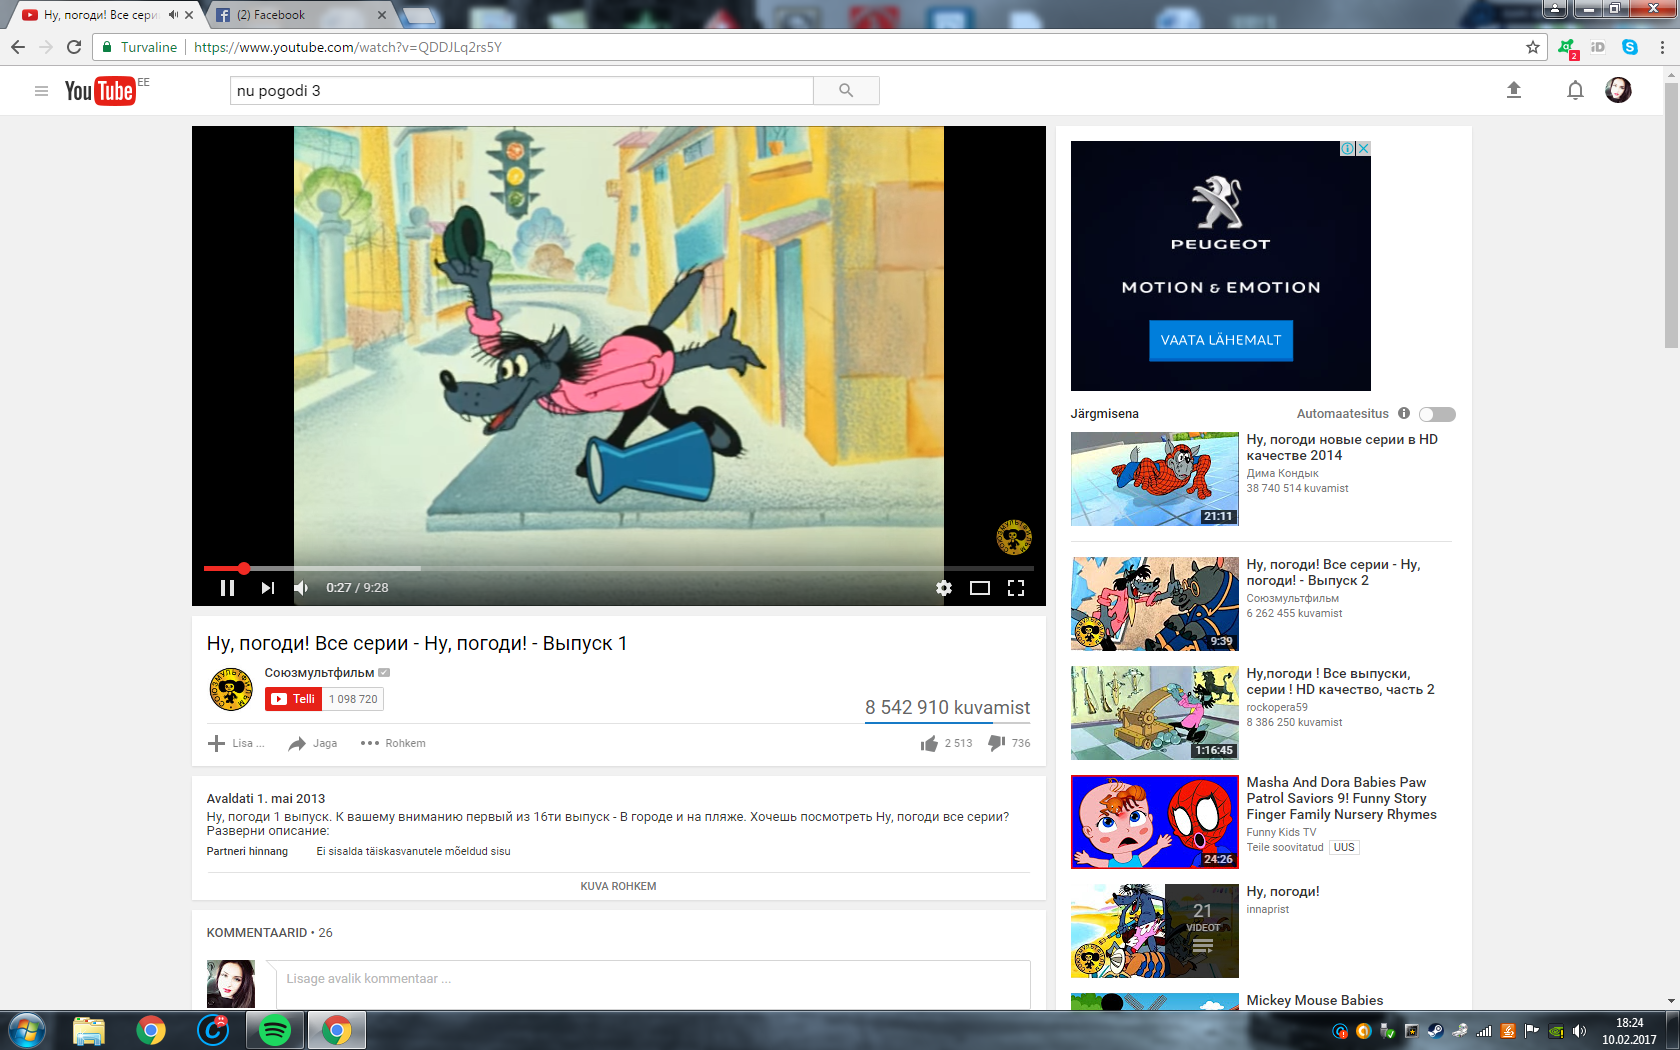Image resolution: width=1680 pixels, height=1050 pixels.
Task: Open the Дима Кондык channel link
Action: [1282, 473]
